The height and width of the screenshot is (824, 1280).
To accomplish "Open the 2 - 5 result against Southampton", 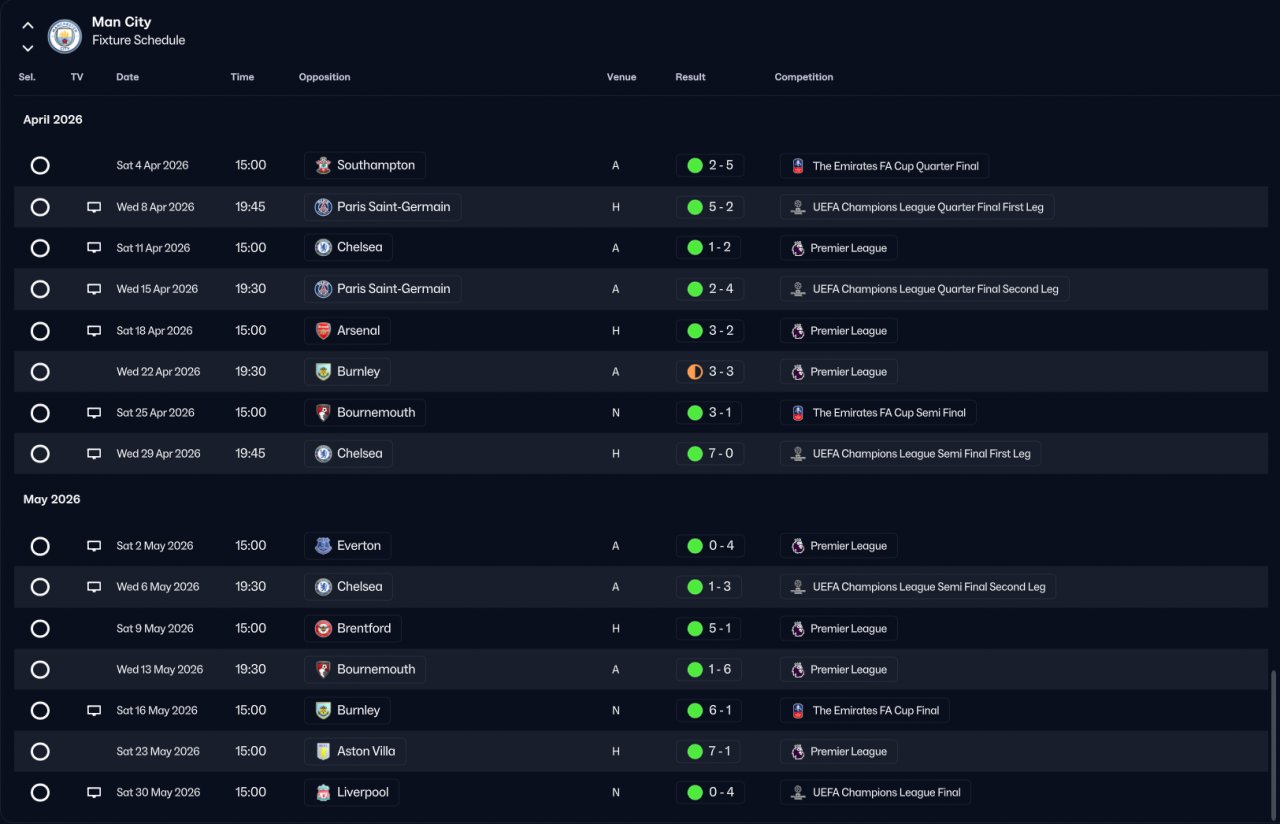I will [x=710, y=166].
